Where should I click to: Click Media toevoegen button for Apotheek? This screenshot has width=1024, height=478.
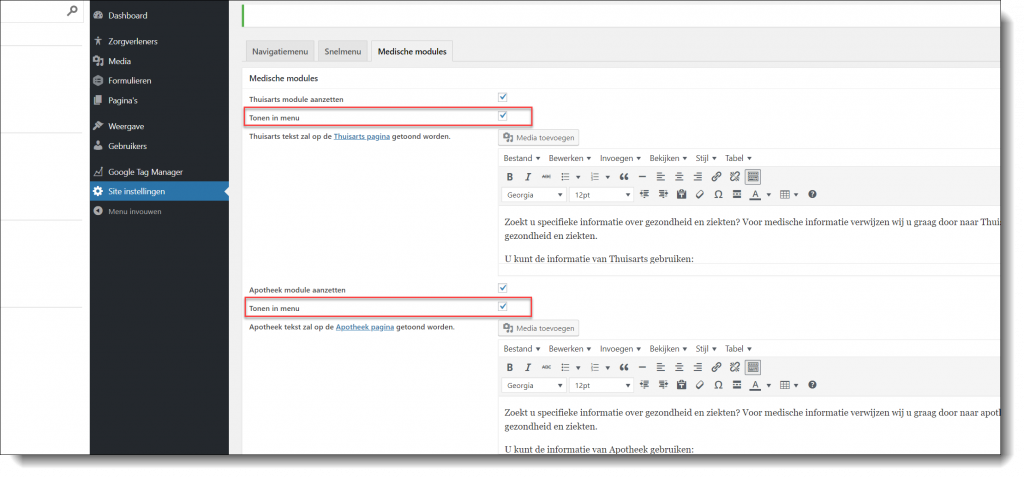point(539,328)
